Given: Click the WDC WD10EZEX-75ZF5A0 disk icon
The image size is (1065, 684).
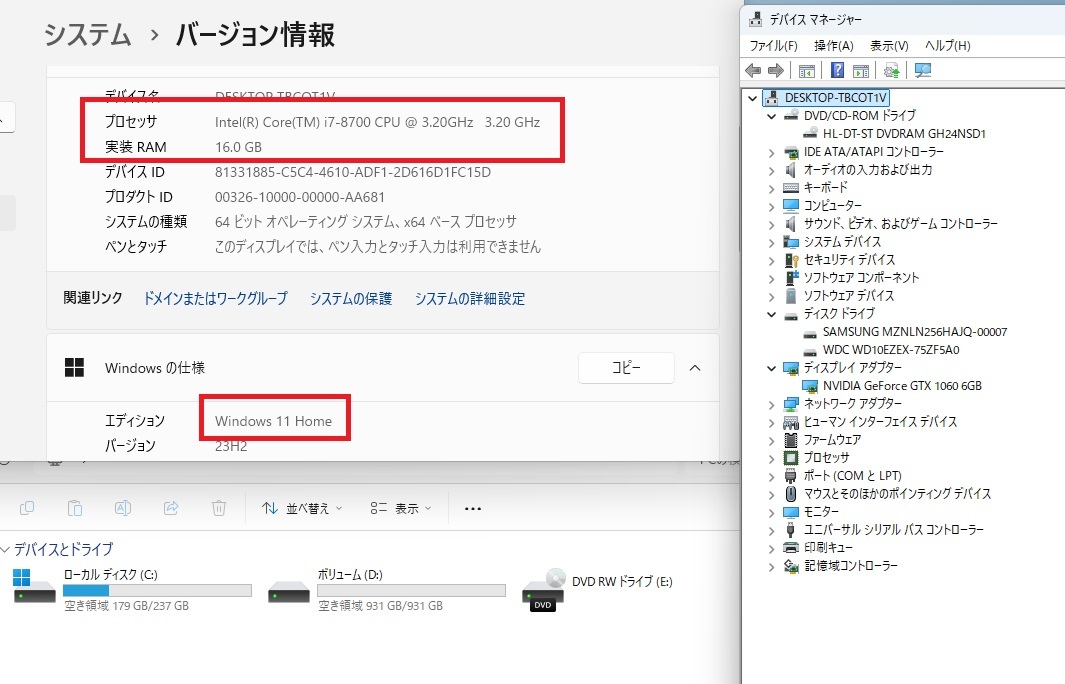Looking at the screenshot, I should 810,351.
